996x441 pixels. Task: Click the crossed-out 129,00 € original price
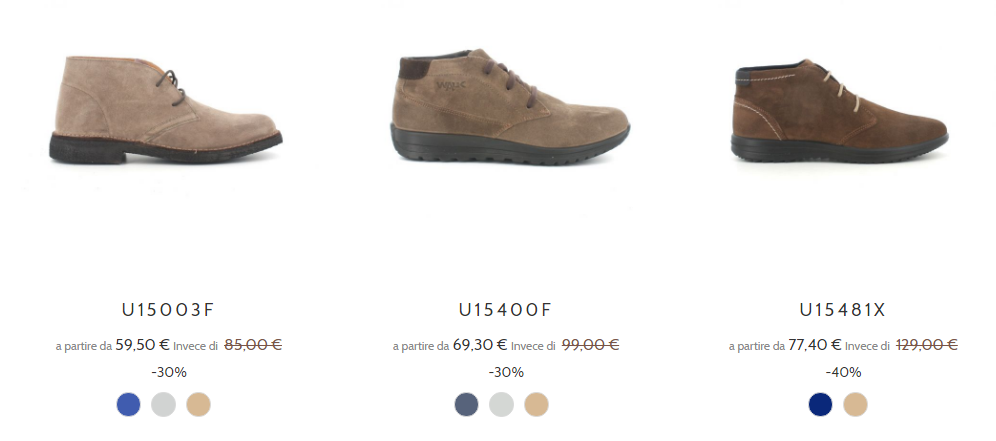927,345
